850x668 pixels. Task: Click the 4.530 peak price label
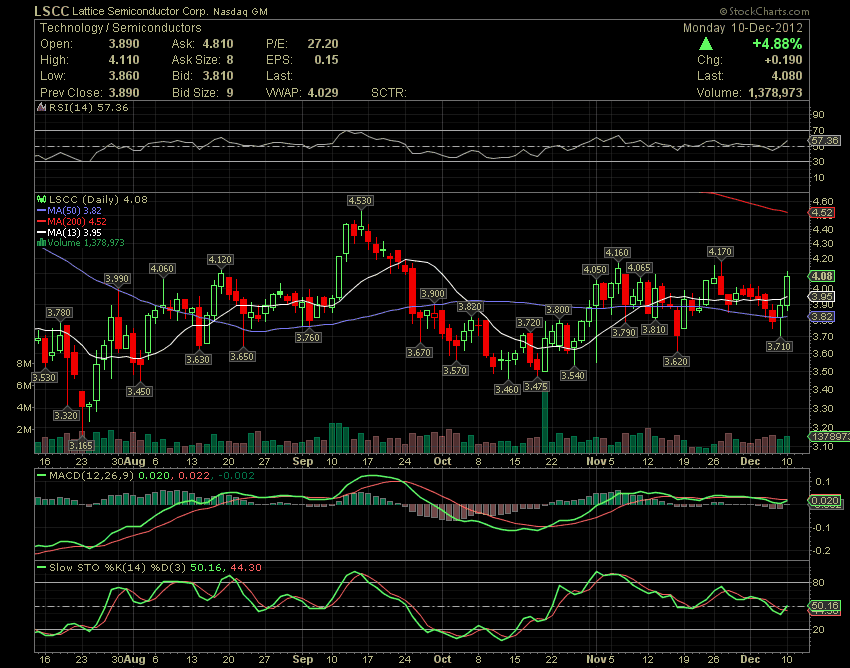[x=360, y=201]
